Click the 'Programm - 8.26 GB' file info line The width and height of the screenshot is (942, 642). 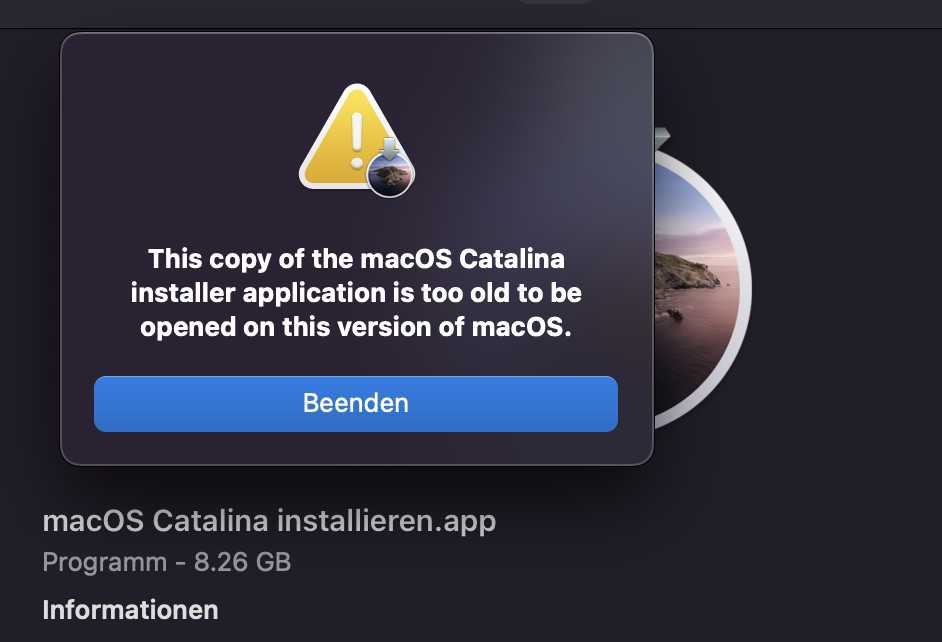click(166, 562)
